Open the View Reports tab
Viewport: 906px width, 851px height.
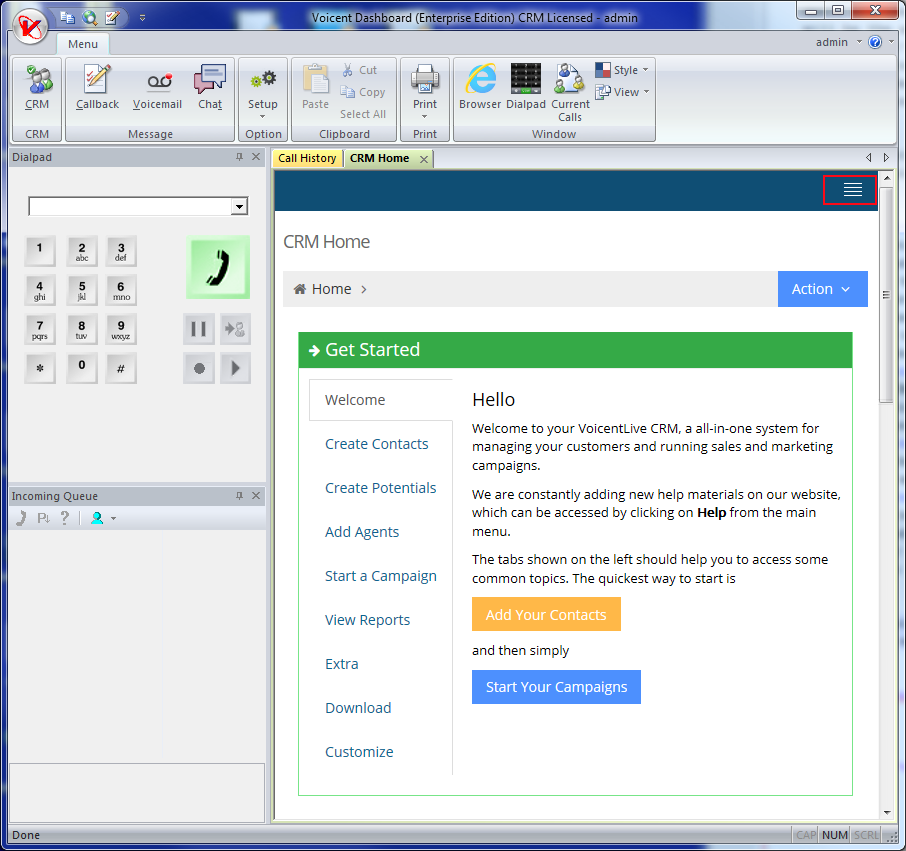(x=367, y=620)
